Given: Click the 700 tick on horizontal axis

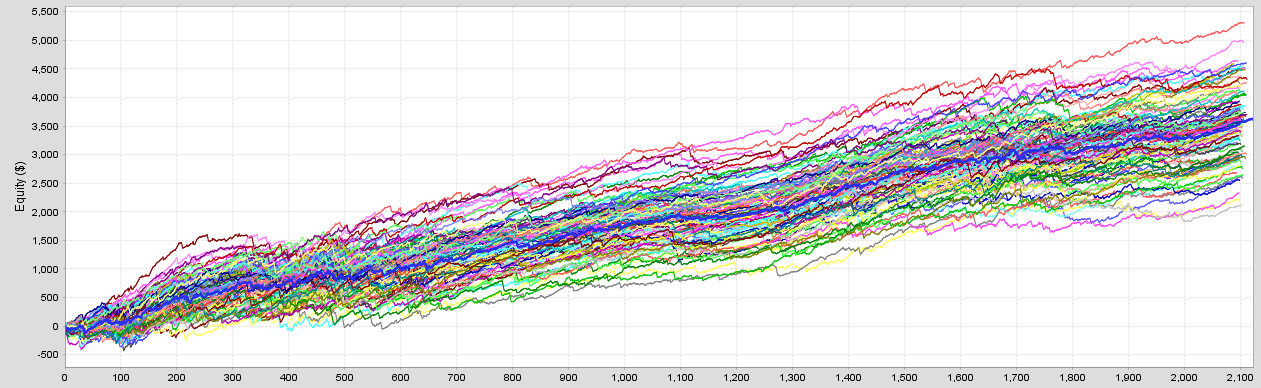Looking at the screenshot, I should point(456,379).
